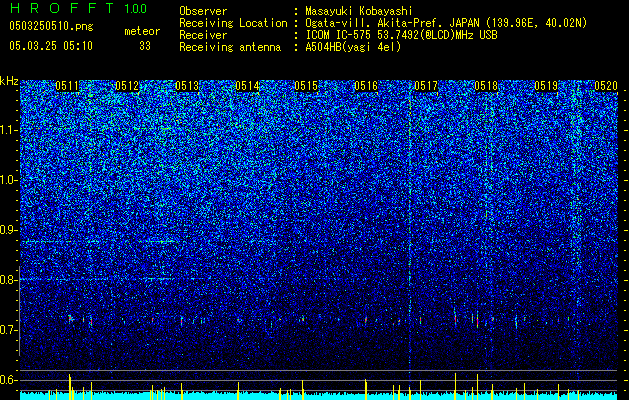
Task: Select receiver text ICOM IC-575 53.7492 MHz USB
Action: click(401, 35)
